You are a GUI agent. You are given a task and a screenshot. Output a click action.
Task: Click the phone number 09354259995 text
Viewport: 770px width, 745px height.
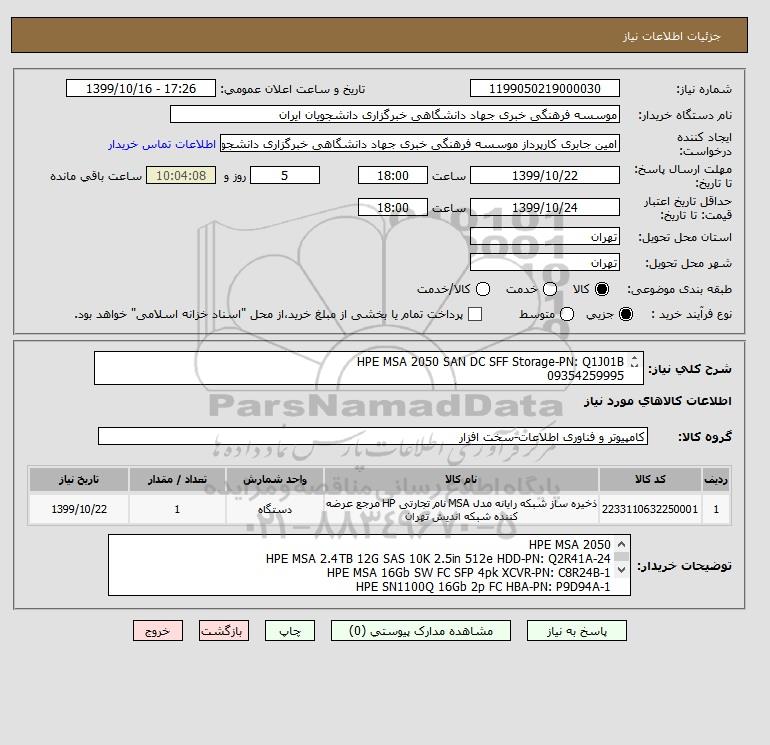tap(585, 376)
